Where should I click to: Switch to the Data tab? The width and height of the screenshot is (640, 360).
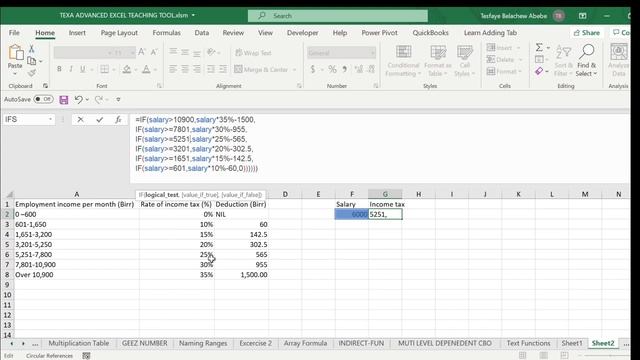[202, 33]
